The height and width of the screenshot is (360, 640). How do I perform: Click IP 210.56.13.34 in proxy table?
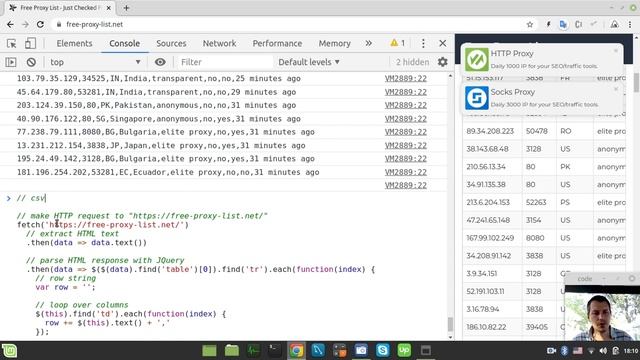pos(486,167)
